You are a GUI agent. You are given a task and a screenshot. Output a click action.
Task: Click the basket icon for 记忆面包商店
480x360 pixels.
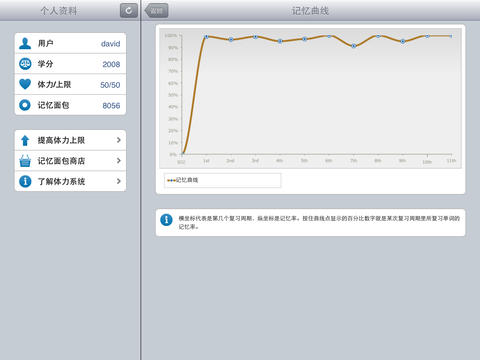(x=25, y=161)
